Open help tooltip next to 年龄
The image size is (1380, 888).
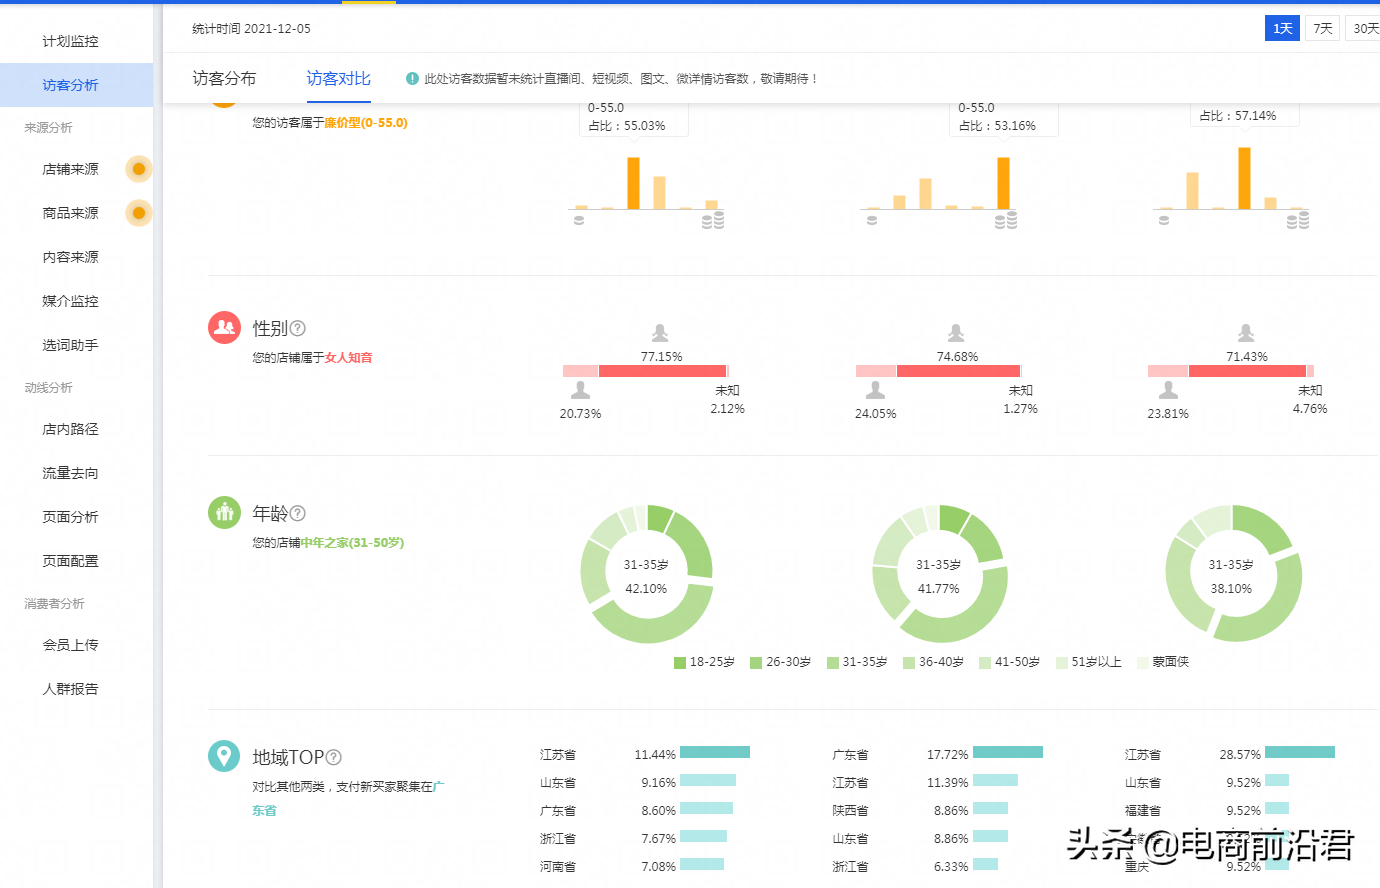pyautogui.click(x=298, y=513)
